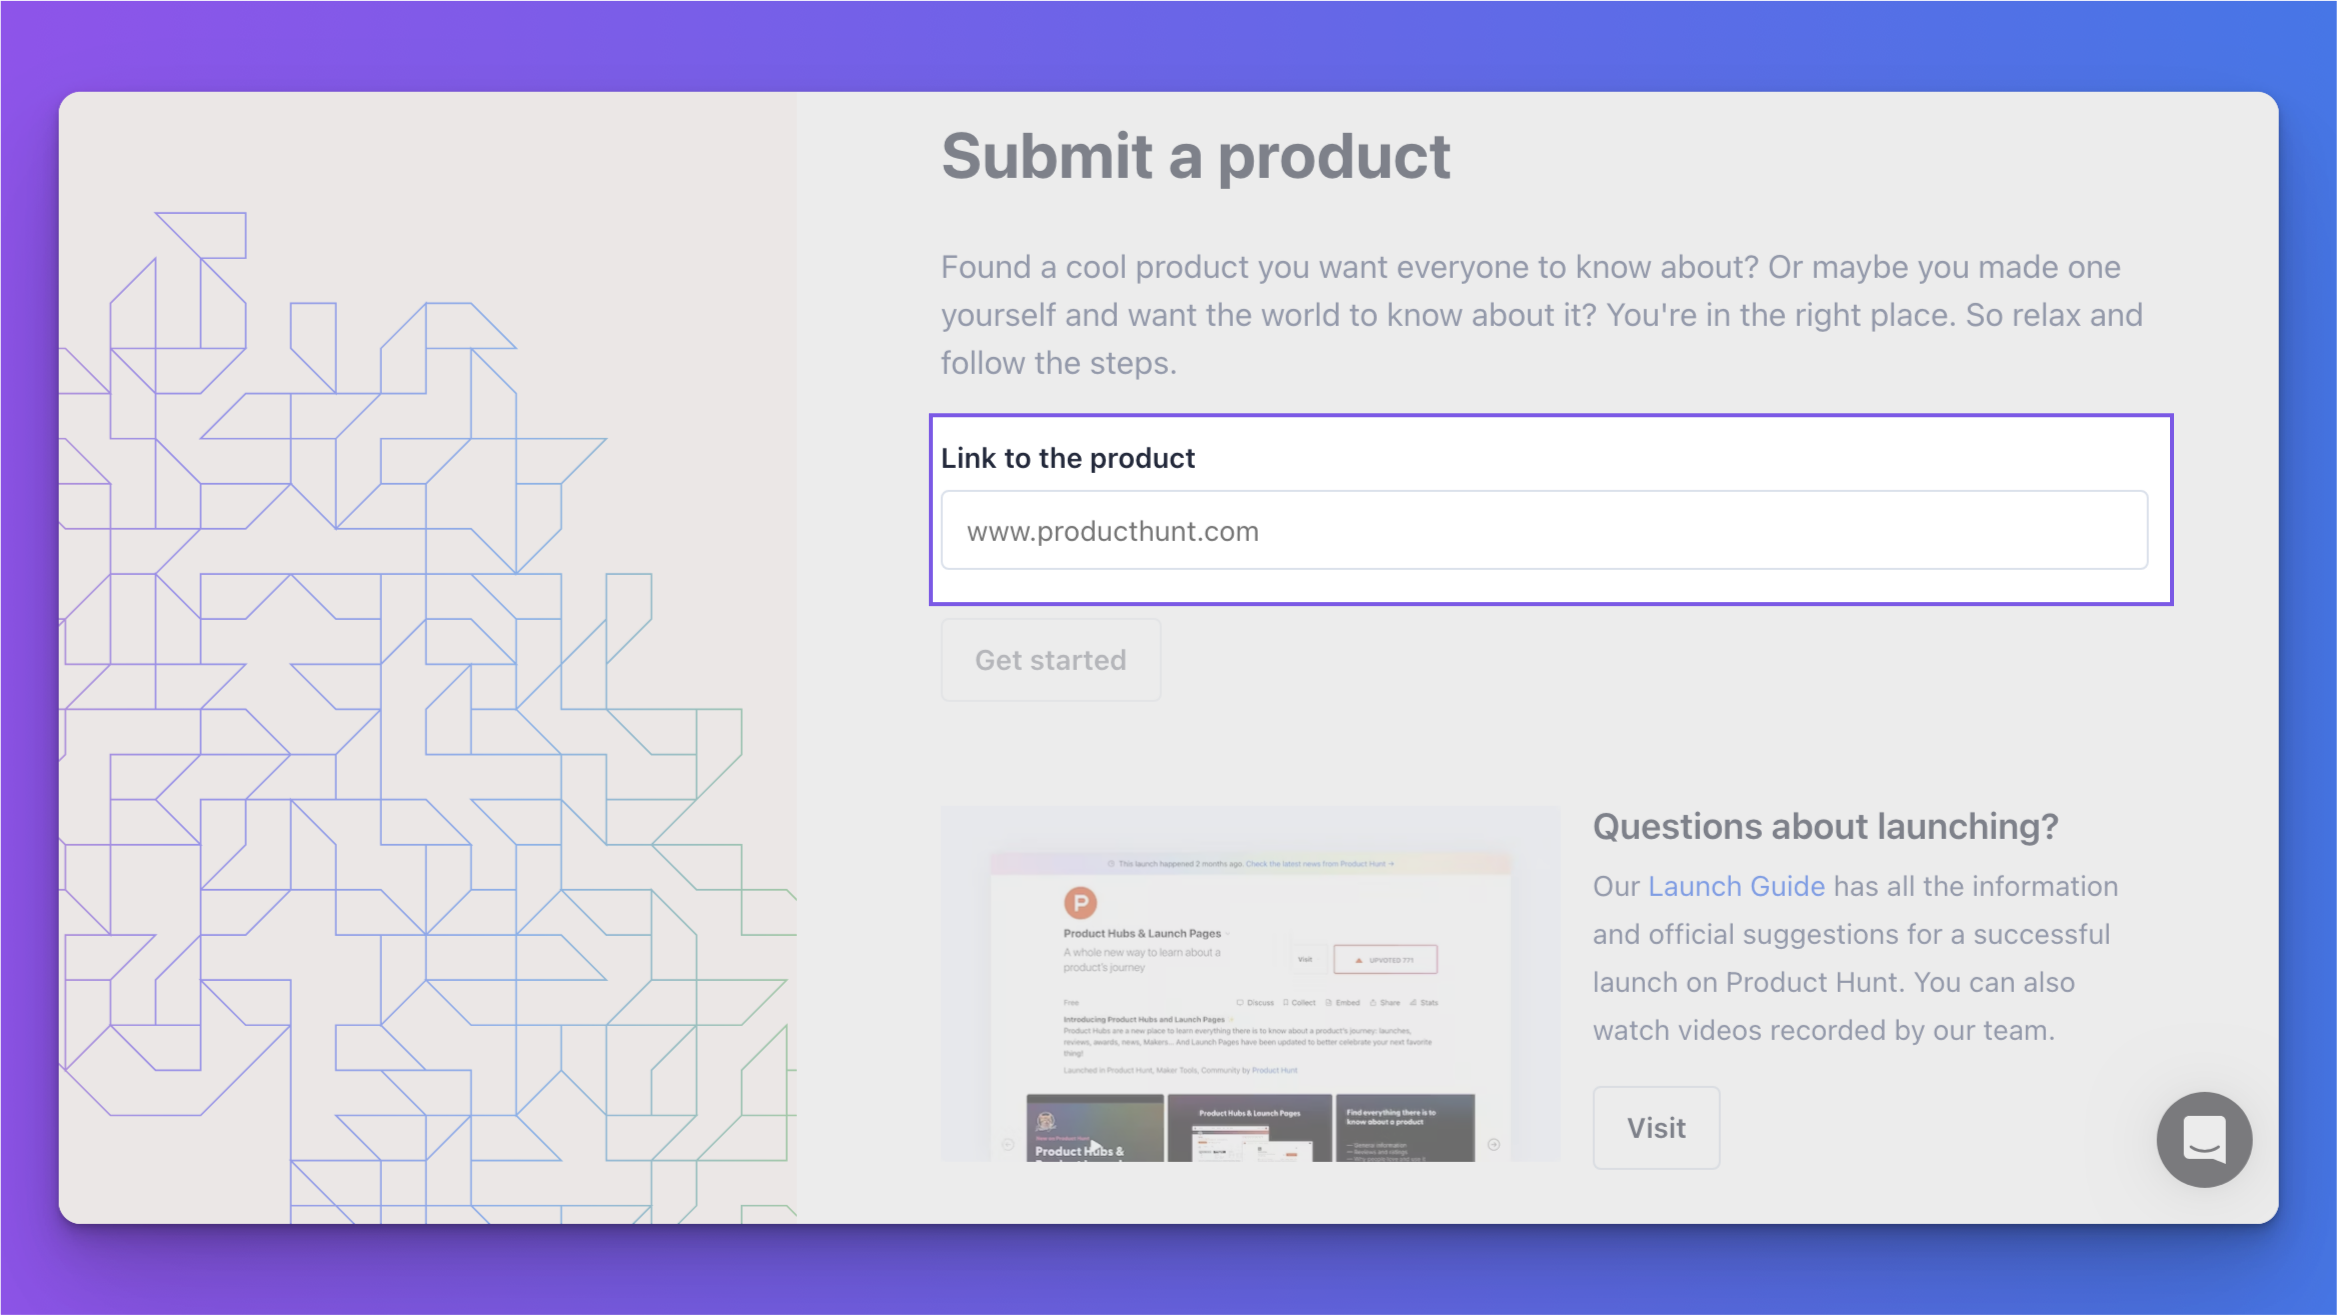This screenshot has height=1315, width=2337.
Task: Click the Link to the product field
Action: (1544, 530)
